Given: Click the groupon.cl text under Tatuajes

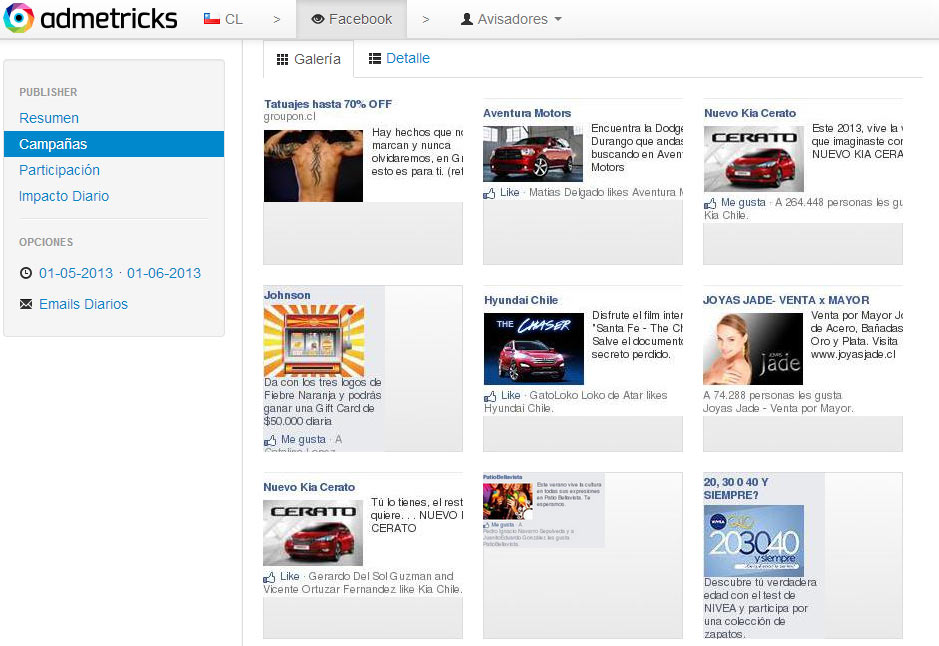Looking at the screenshot, I should (x=290, y=116).
